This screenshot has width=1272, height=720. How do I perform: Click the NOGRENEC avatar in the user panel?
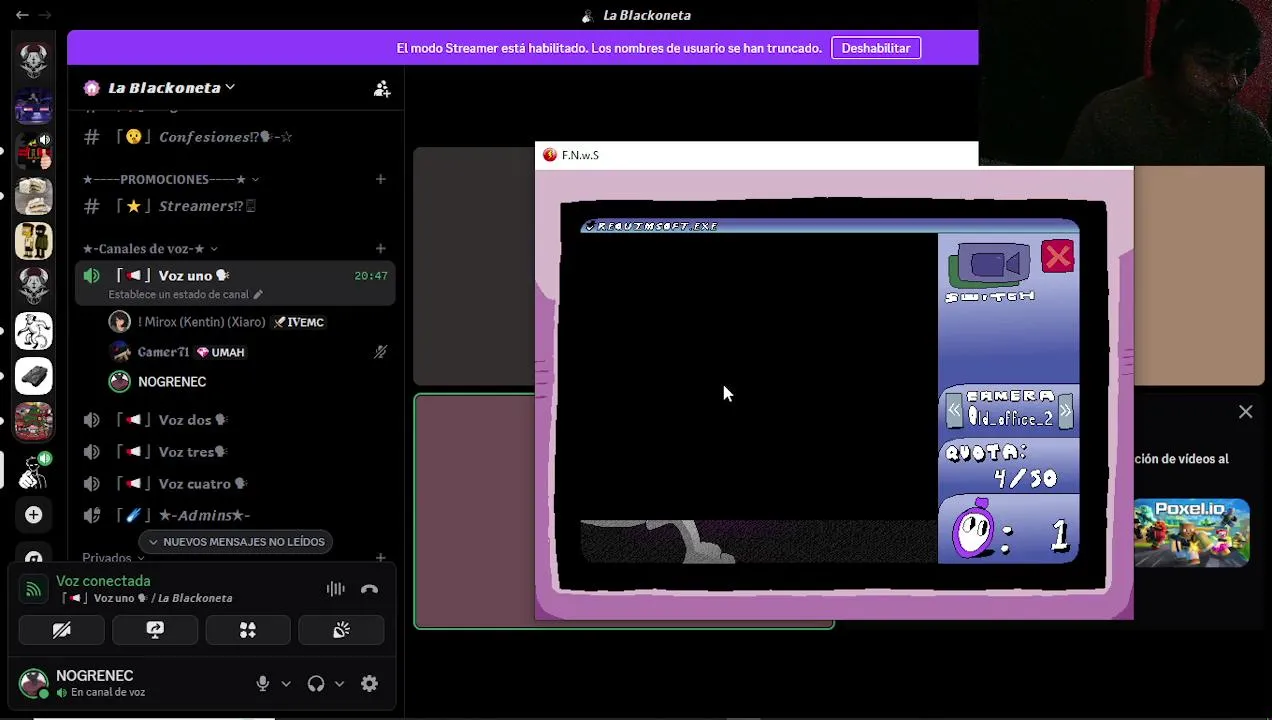click(34, 683)
